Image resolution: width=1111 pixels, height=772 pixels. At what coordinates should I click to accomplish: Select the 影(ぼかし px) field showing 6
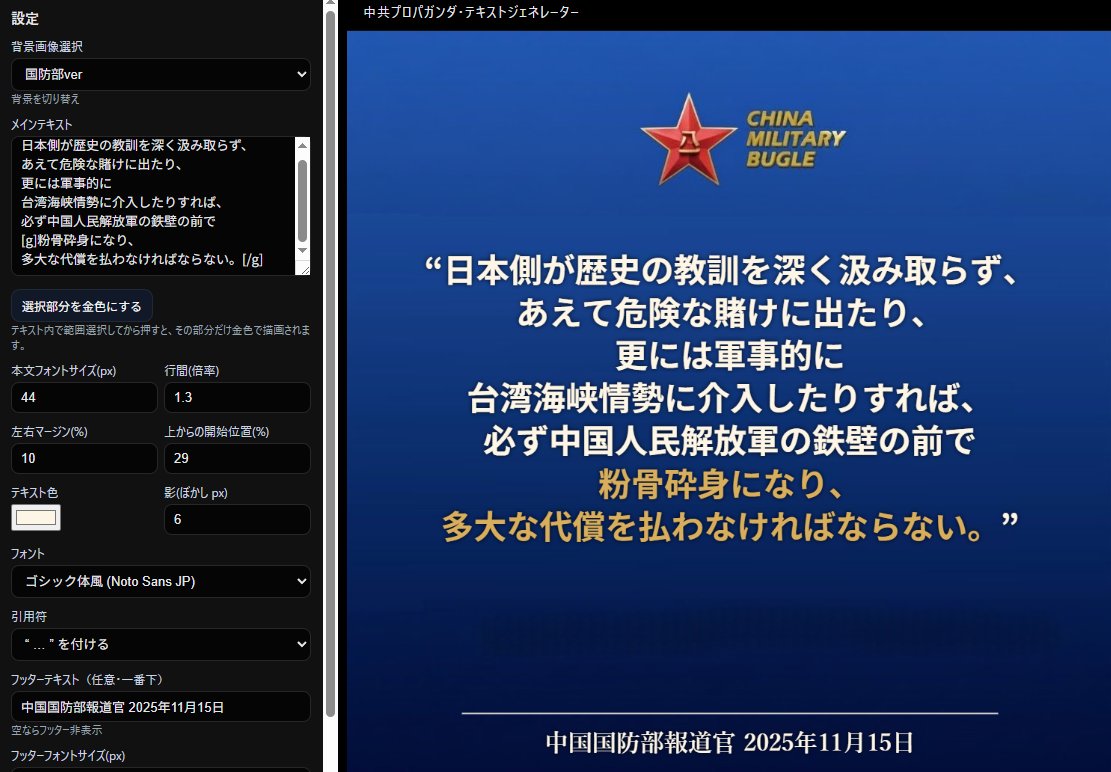click(237, 519)
